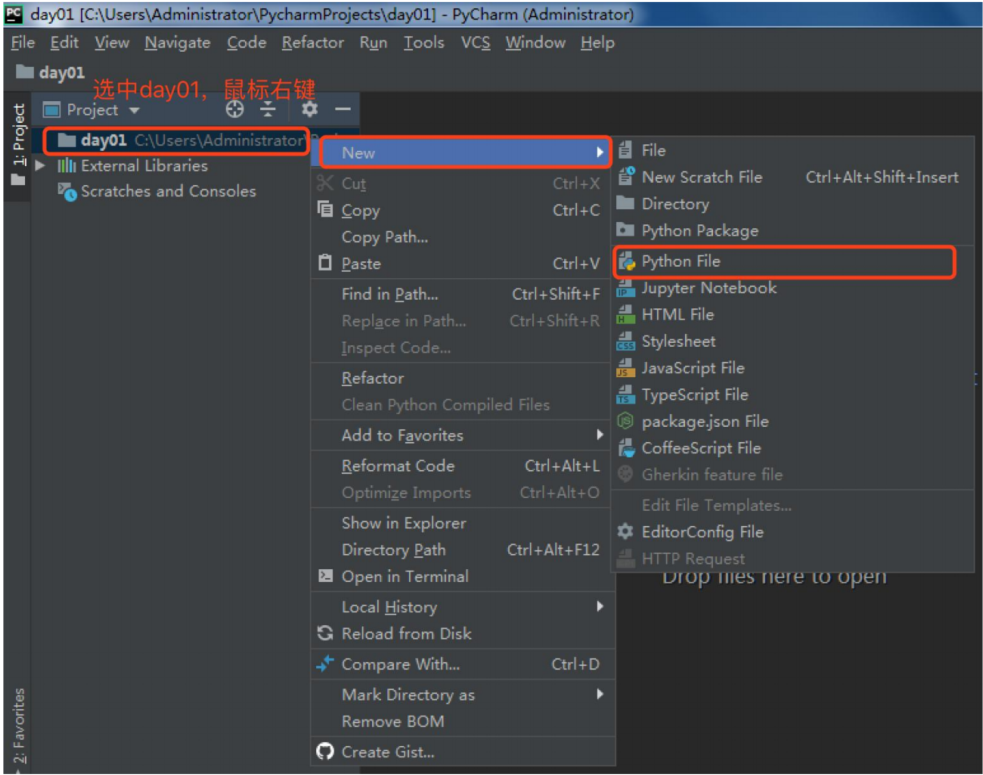Expand Local History submenu arrow
The image size is (983, 775).
600,606
